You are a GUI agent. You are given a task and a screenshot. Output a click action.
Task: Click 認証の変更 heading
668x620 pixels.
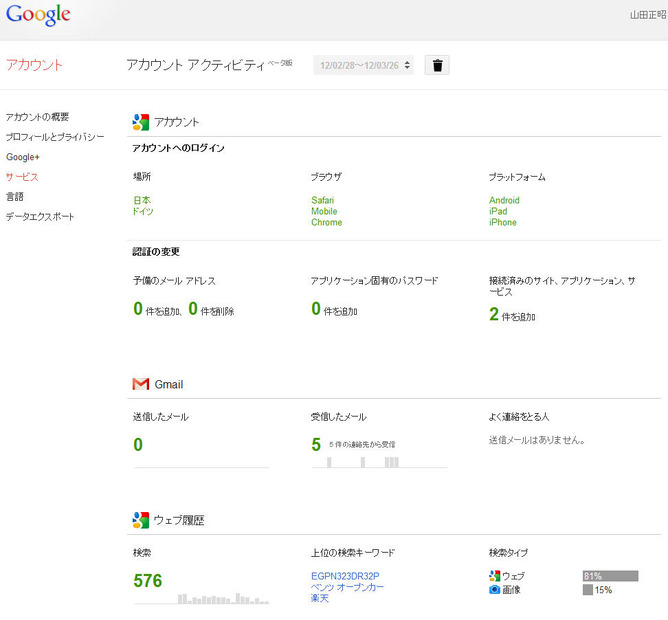[156, 251]
